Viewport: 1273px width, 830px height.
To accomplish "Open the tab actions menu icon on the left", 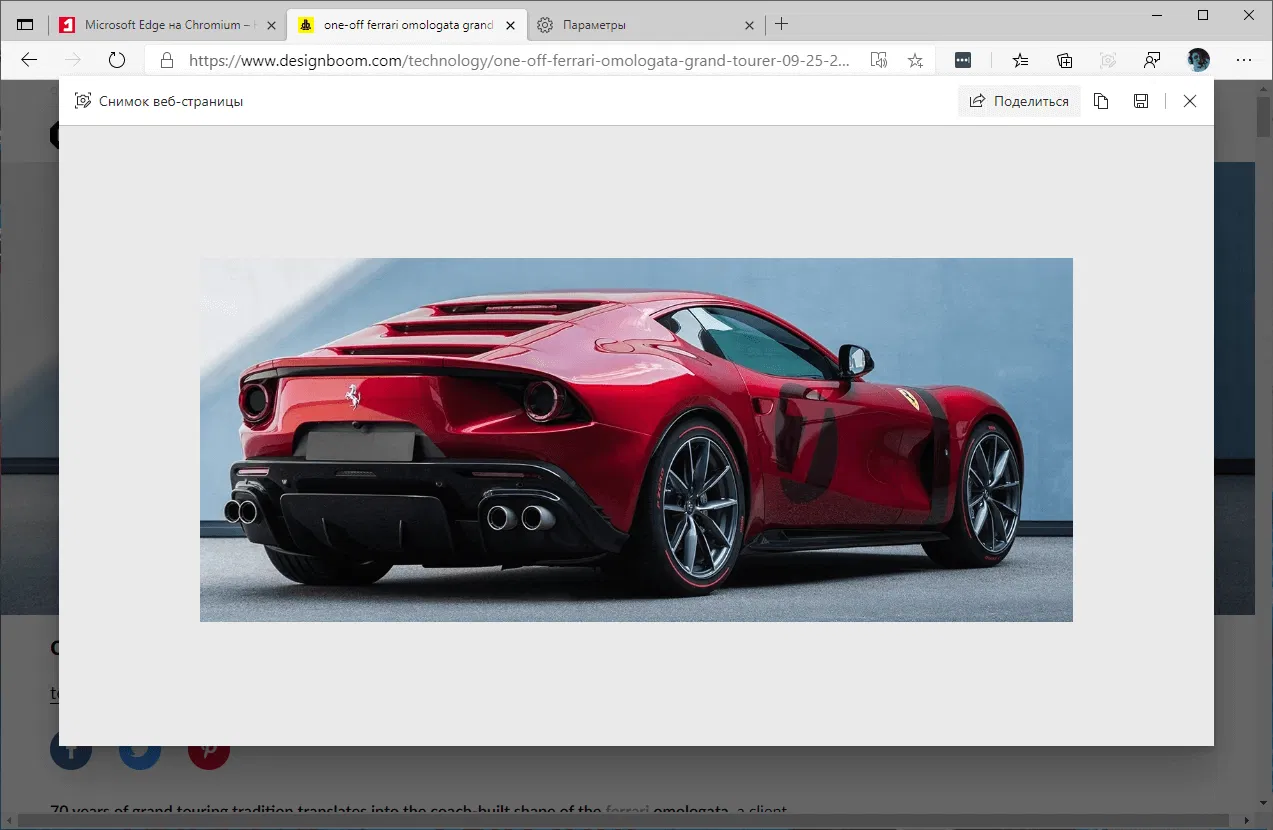I will (x=25, y=24).
